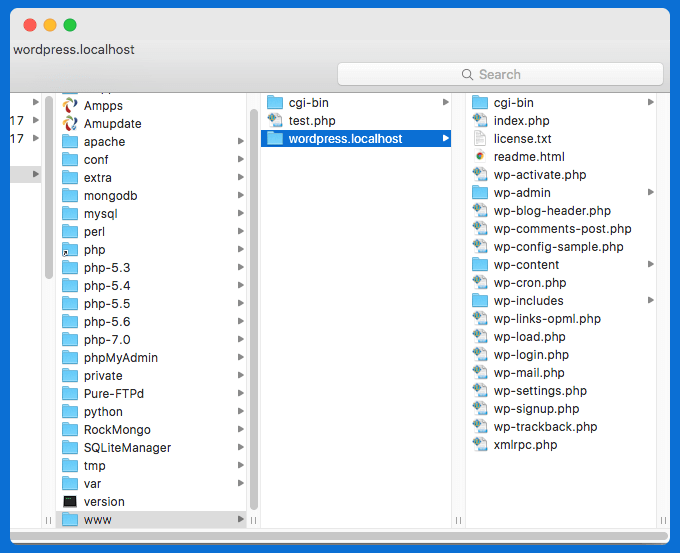Click in the Search field
Viewport: 680px width, 553px height.
pos(500,75)
